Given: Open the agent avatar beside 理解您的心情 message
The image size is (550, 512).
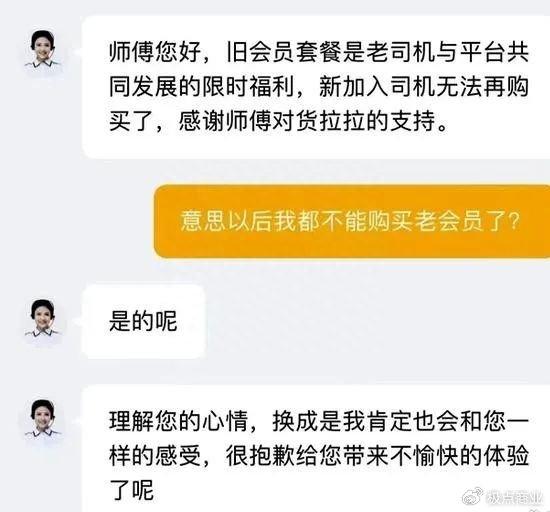Looking at the screenshot, I should point(43,419).
